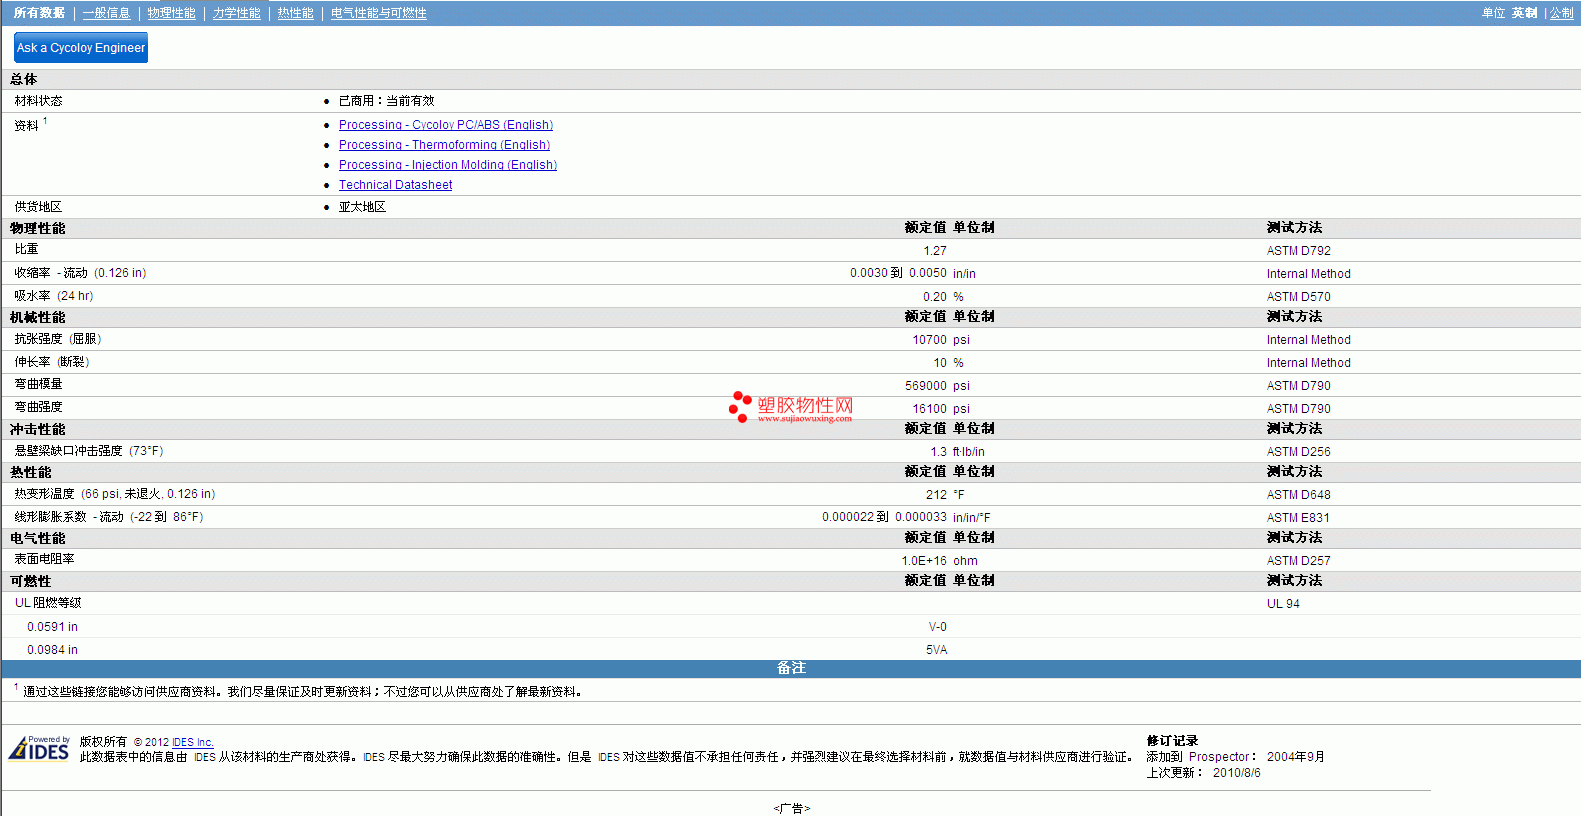Click 0.0591 in thickness entry

point(52,627)
